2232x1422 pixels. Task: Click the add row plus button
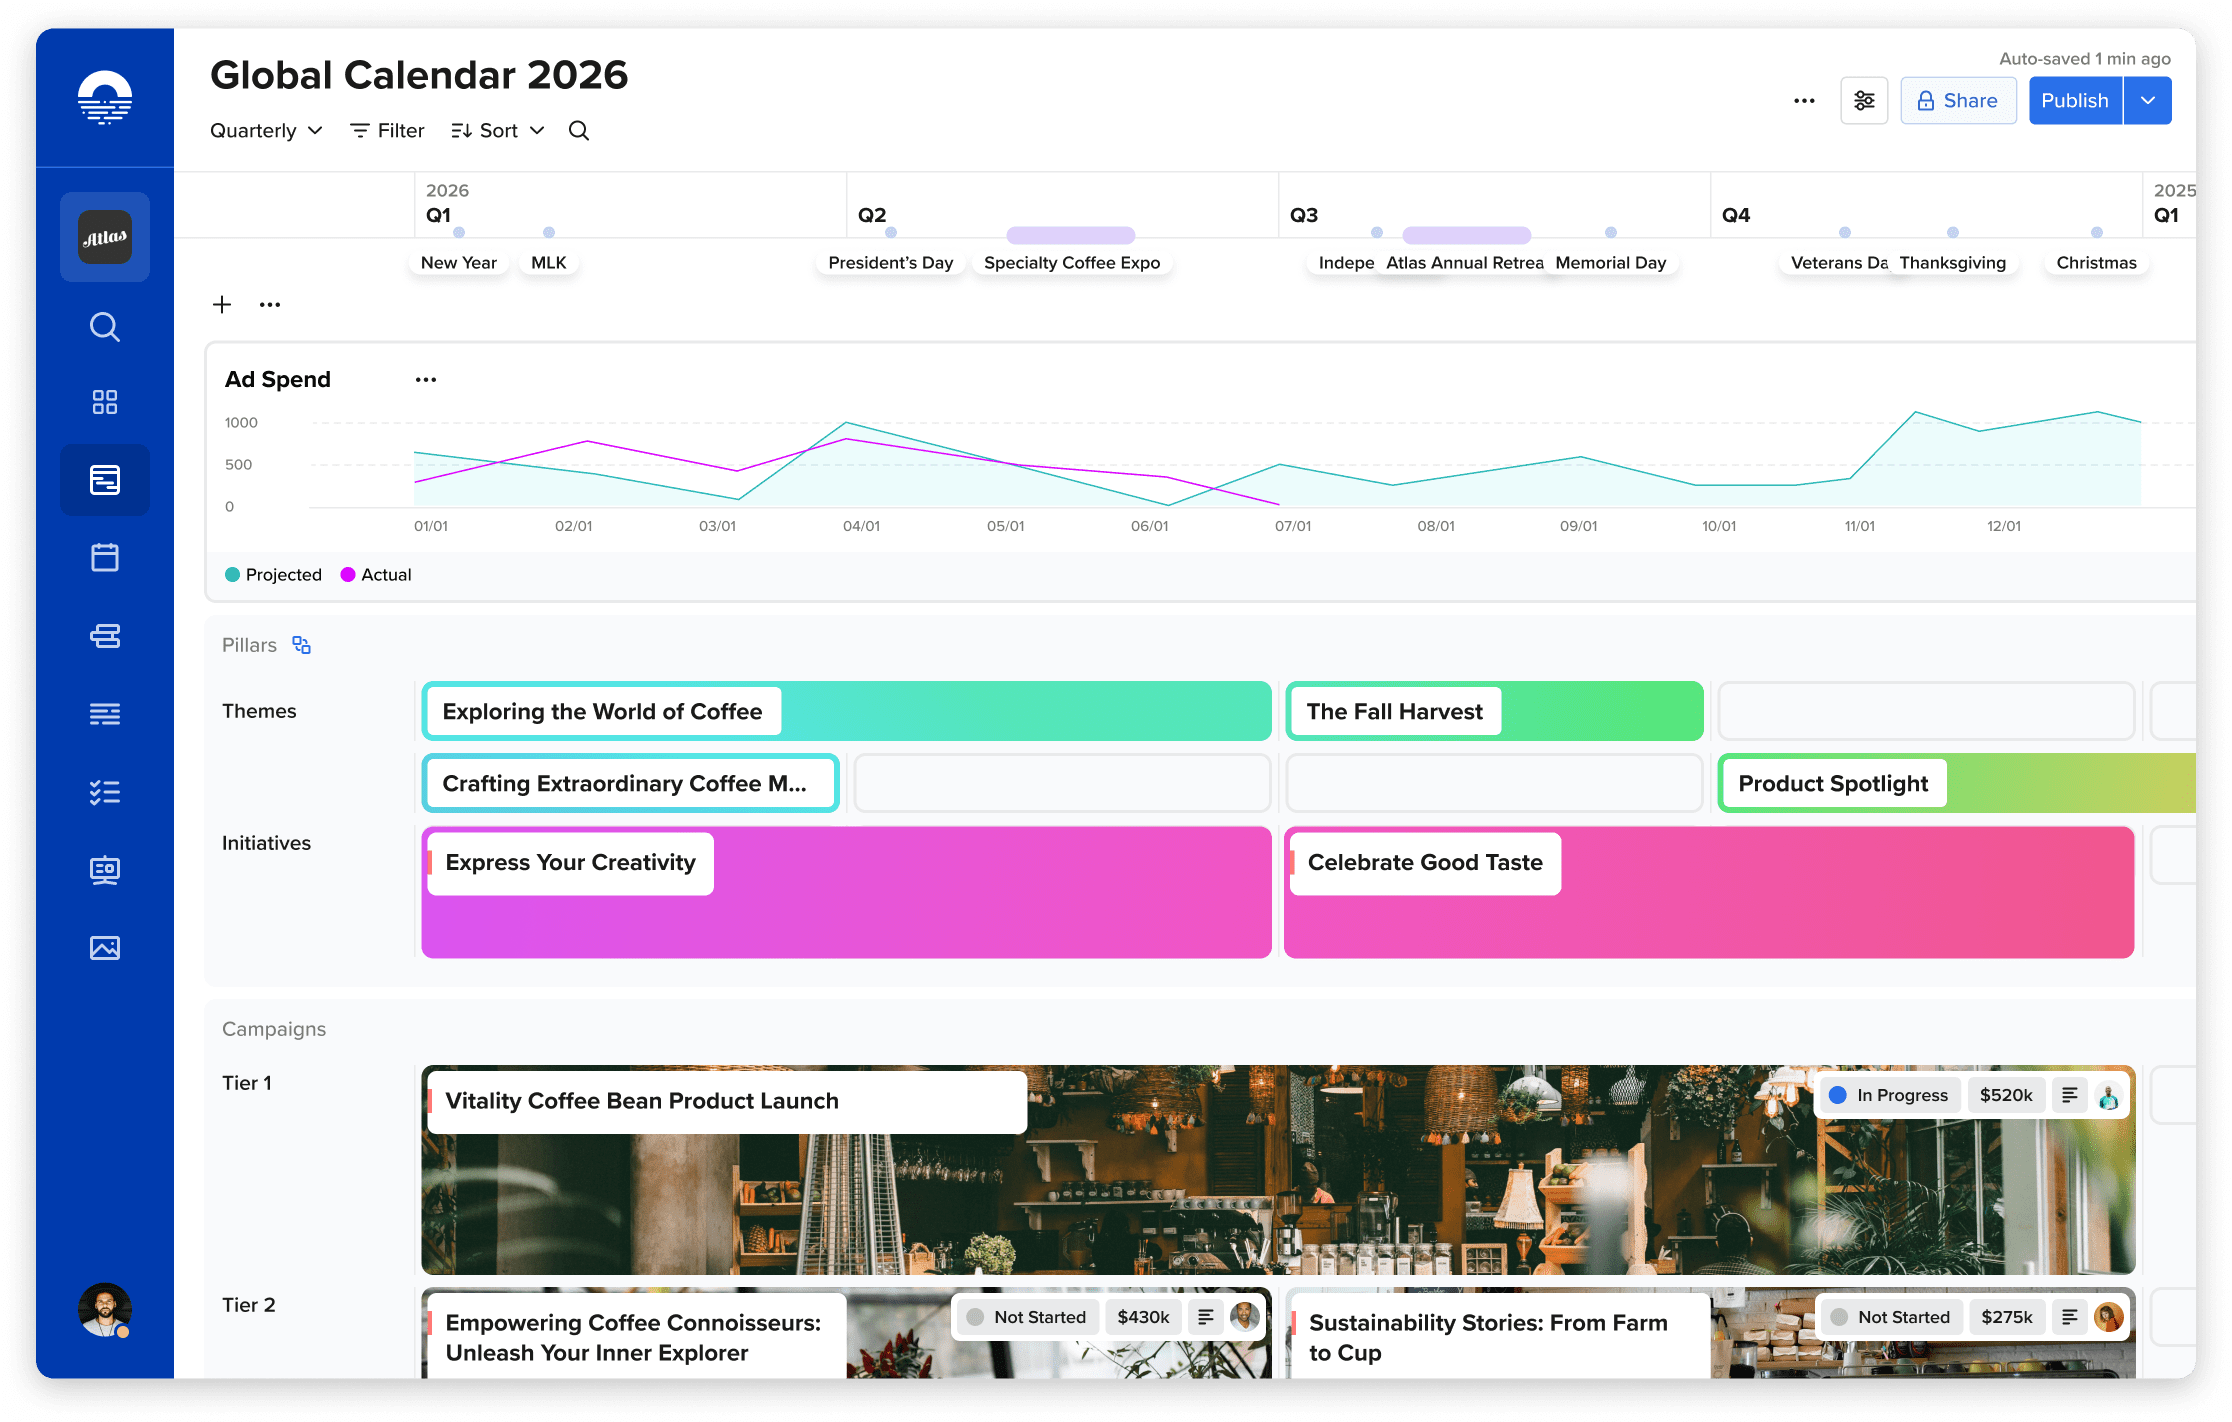click(222, 305)
